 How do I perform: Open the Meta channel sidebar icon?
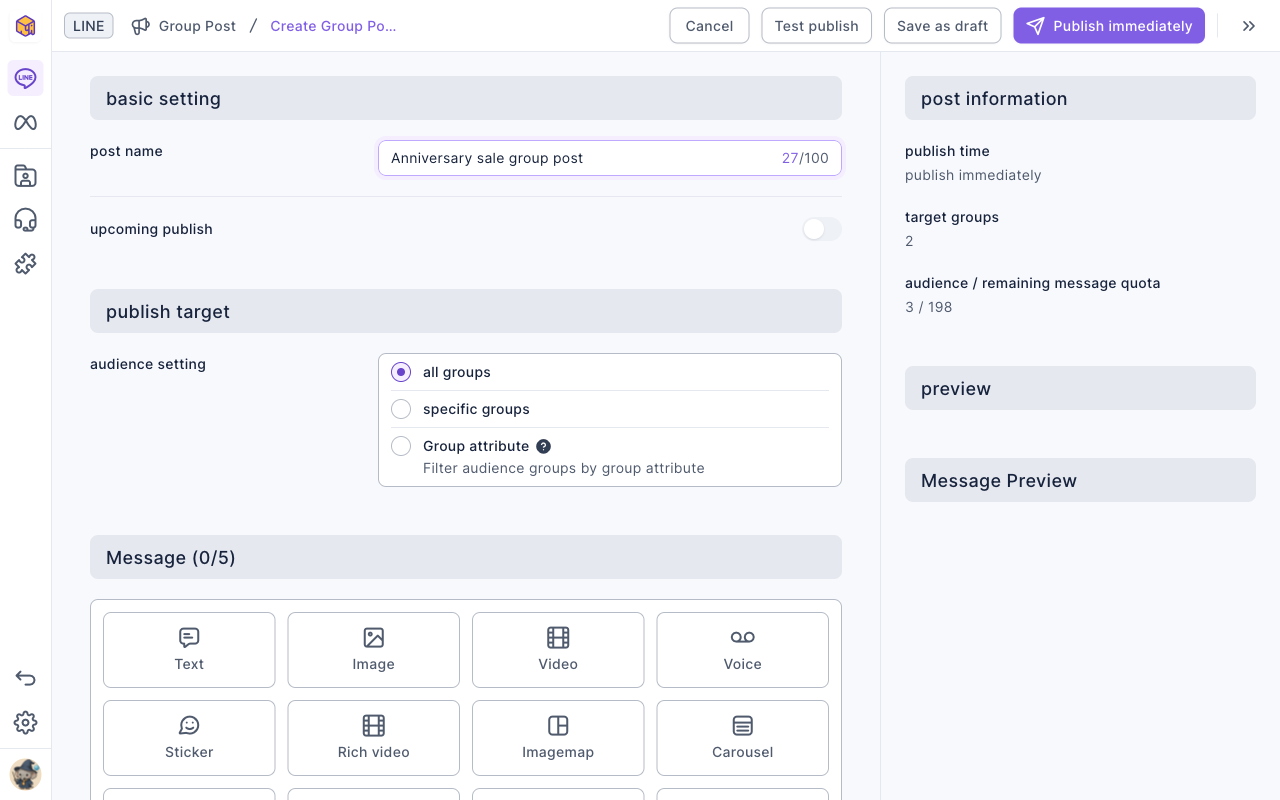pyautogui.click(x=26, y=123)
